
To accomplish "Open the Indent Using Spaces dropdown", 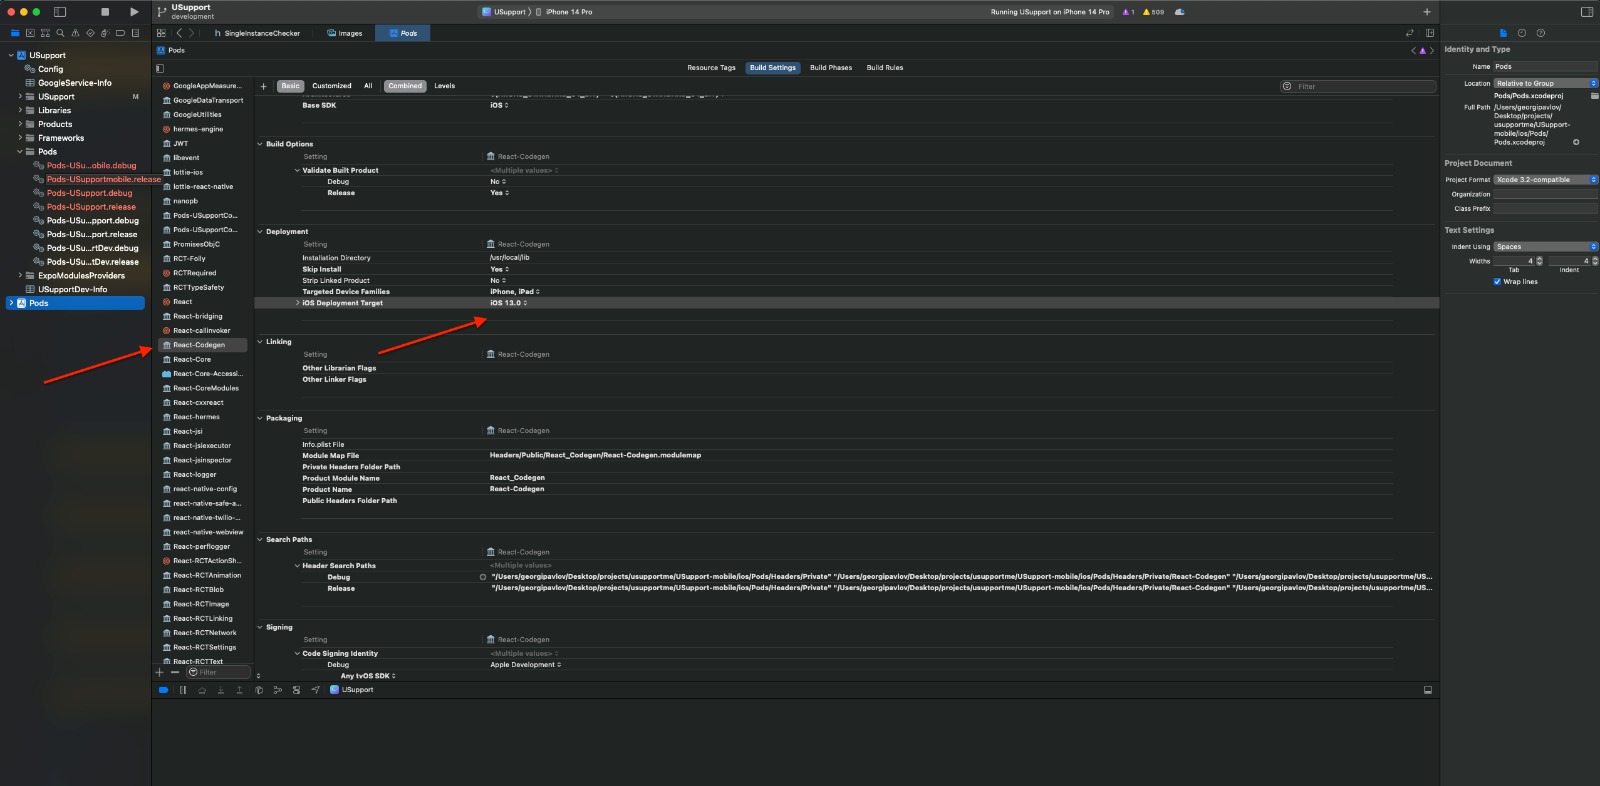I will (1545, 247).
